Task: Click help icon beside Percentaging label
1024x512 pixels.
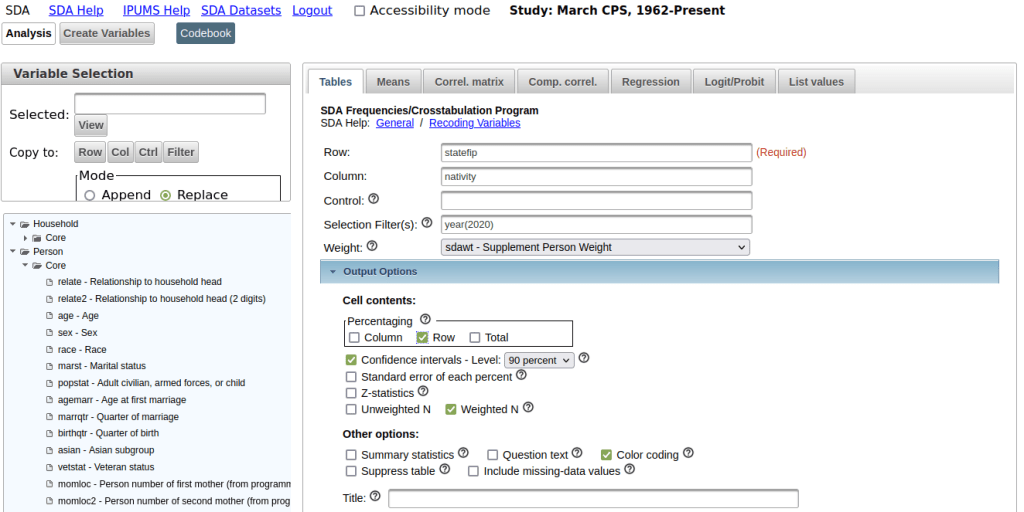Action: [425, 320]
